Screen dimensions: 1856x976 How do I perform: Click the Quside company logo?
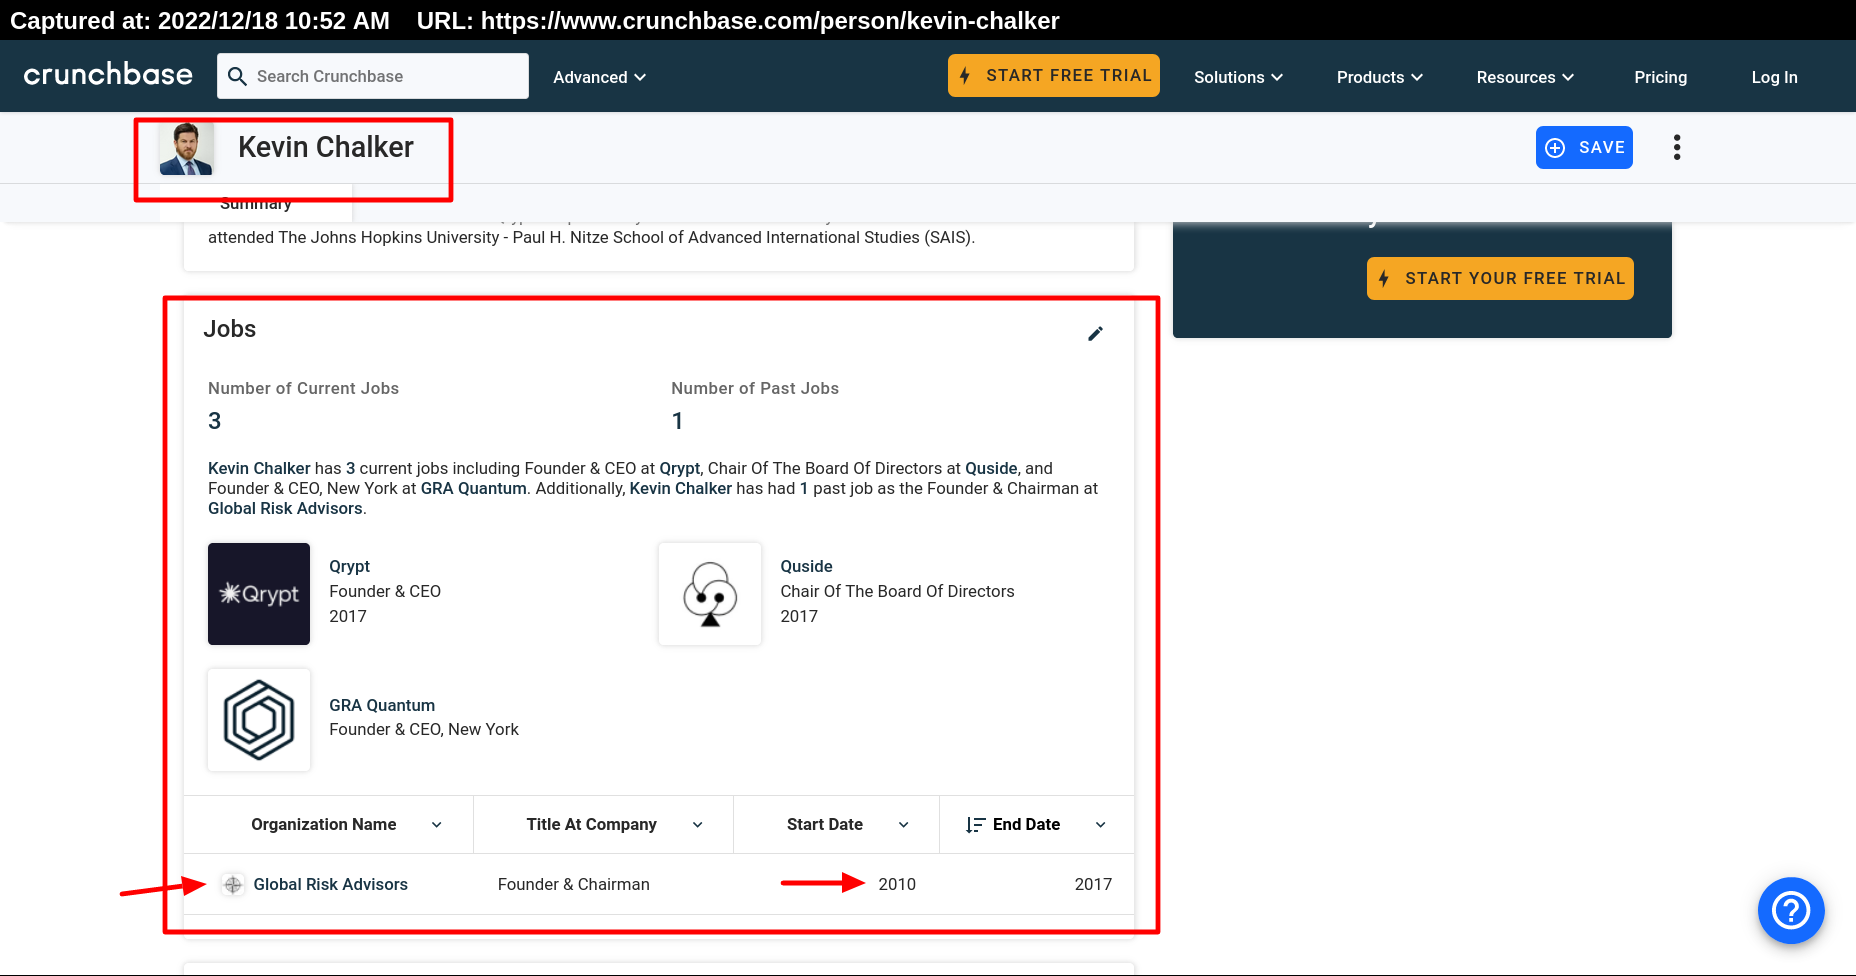[710, 594]
